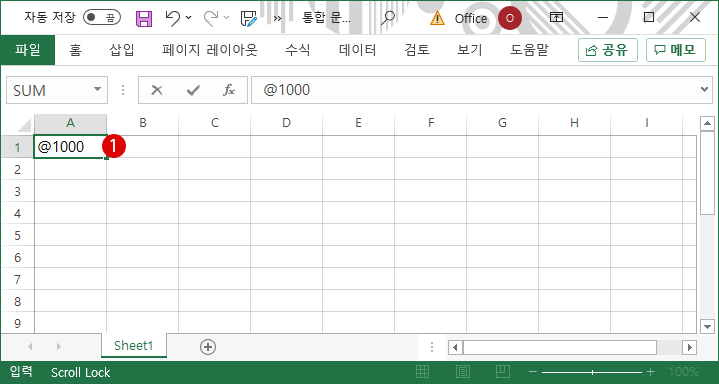Cancel entry with the X icon

[157, 90]
